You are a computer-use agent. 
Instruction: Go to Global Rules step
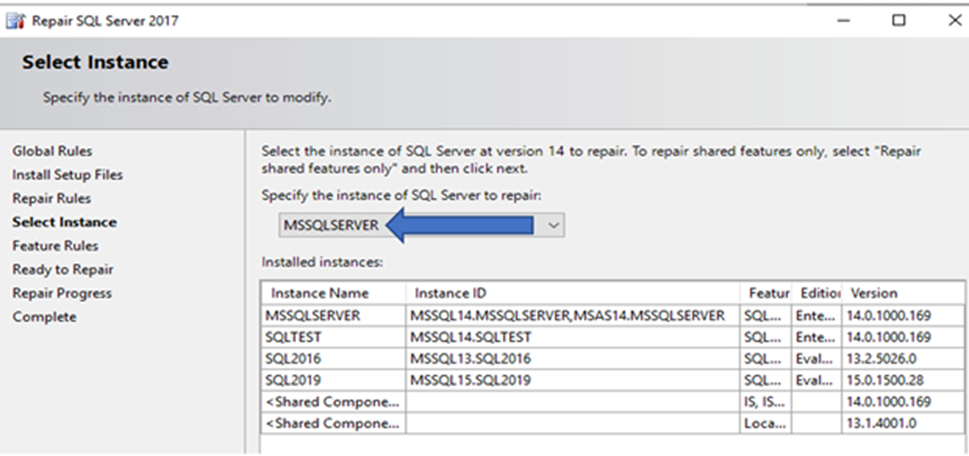coord(52,151)
